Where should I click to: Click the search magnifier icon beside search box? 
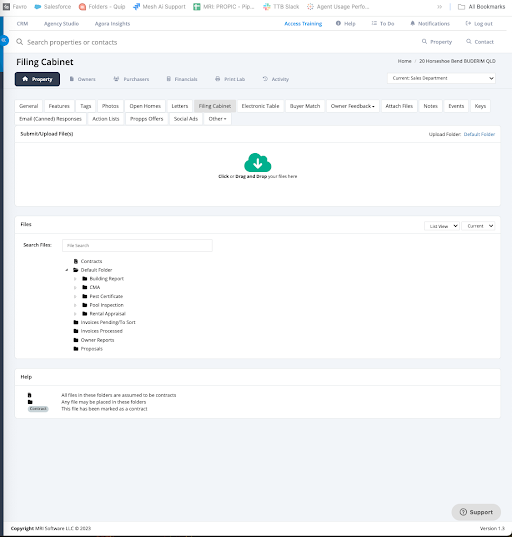[x=20, y=42]
